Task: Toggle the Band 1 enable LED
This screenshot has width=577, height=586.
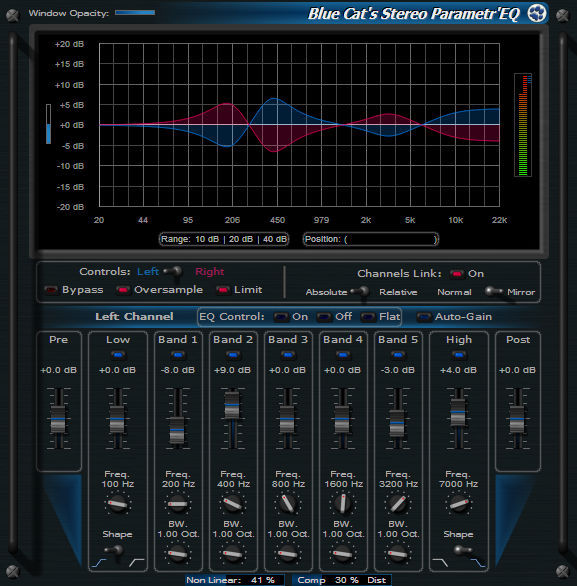Action: click(x=178, y=355)
